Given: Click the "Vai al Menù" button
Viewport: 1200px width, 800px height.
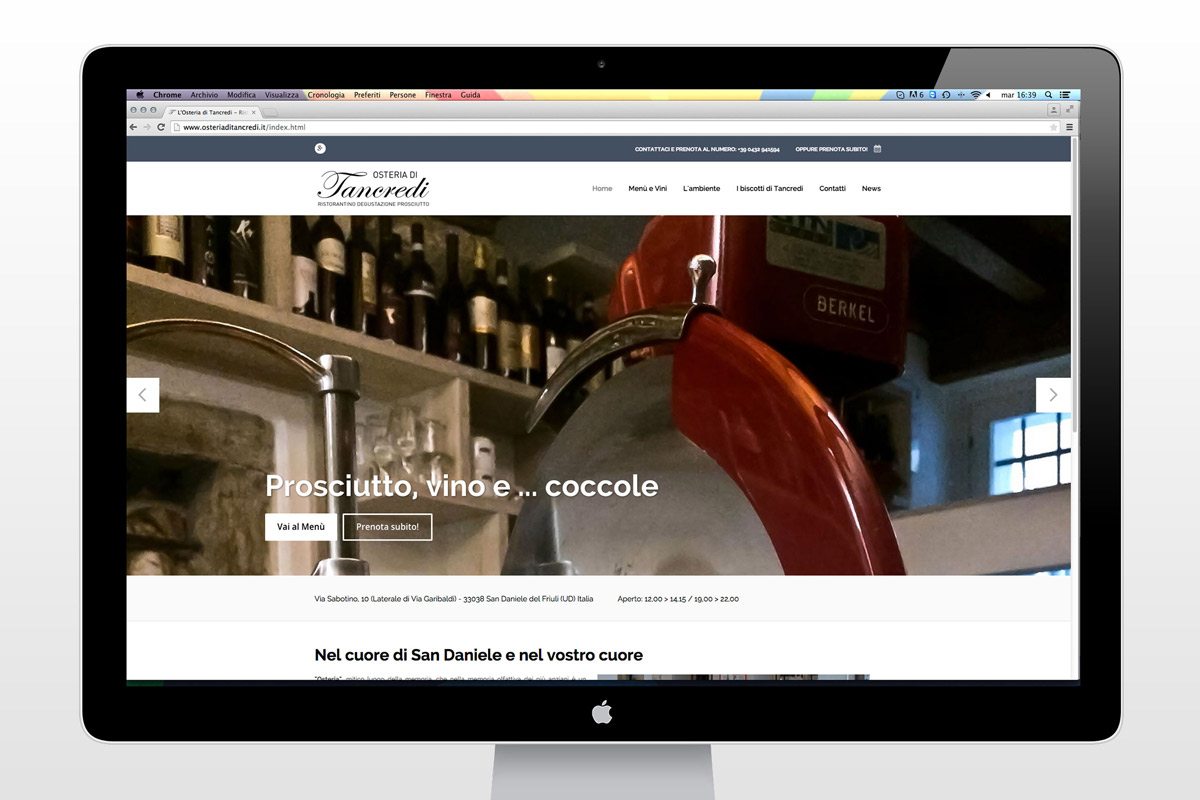Looking at the screenshot, I should tap(300, 526).
